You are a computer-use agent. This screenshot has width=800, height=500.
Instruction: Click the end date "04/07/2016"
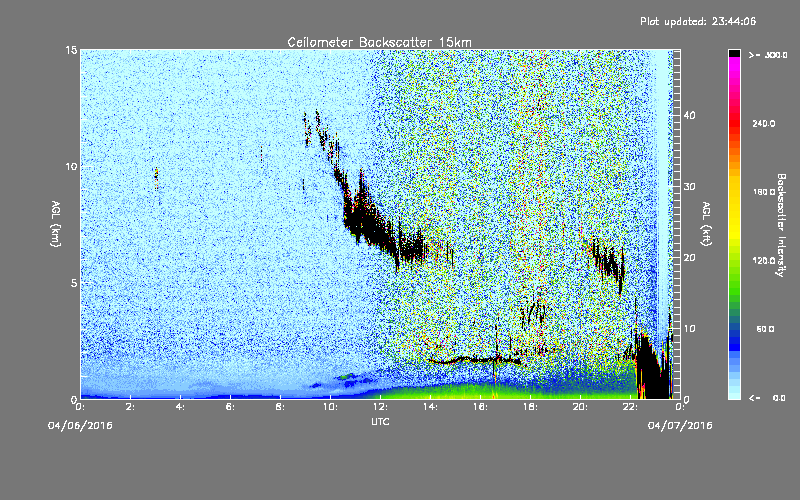(680, 426)
